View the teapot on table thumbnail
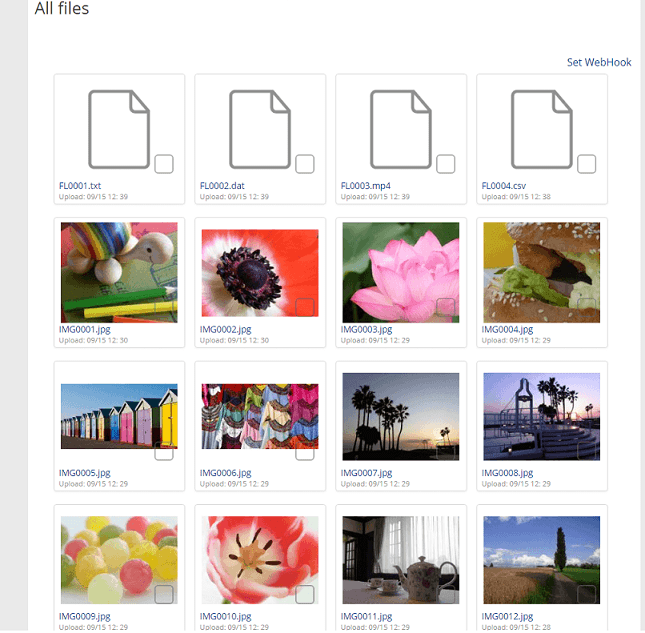Viewport: 645px width, 633px height. [x=400, y=559]
